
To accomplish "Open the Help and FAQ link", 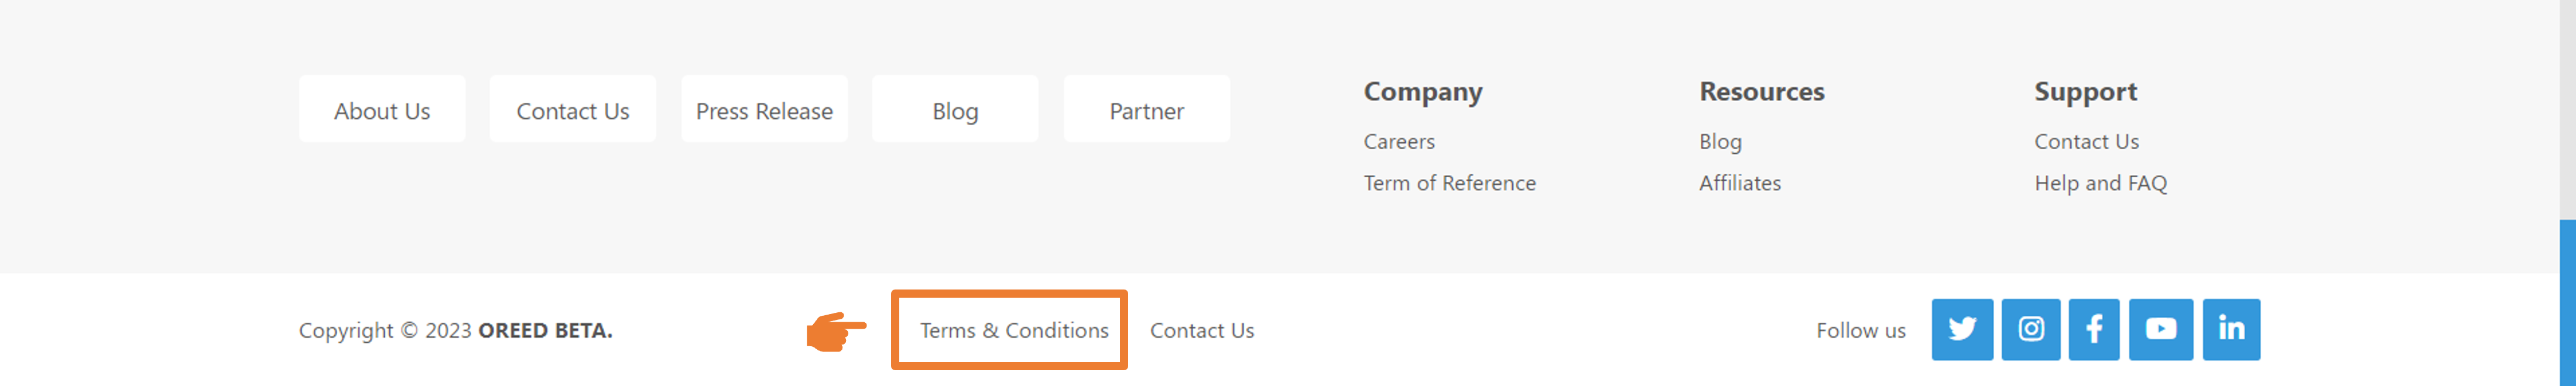I will click(x=2100, y=183).
